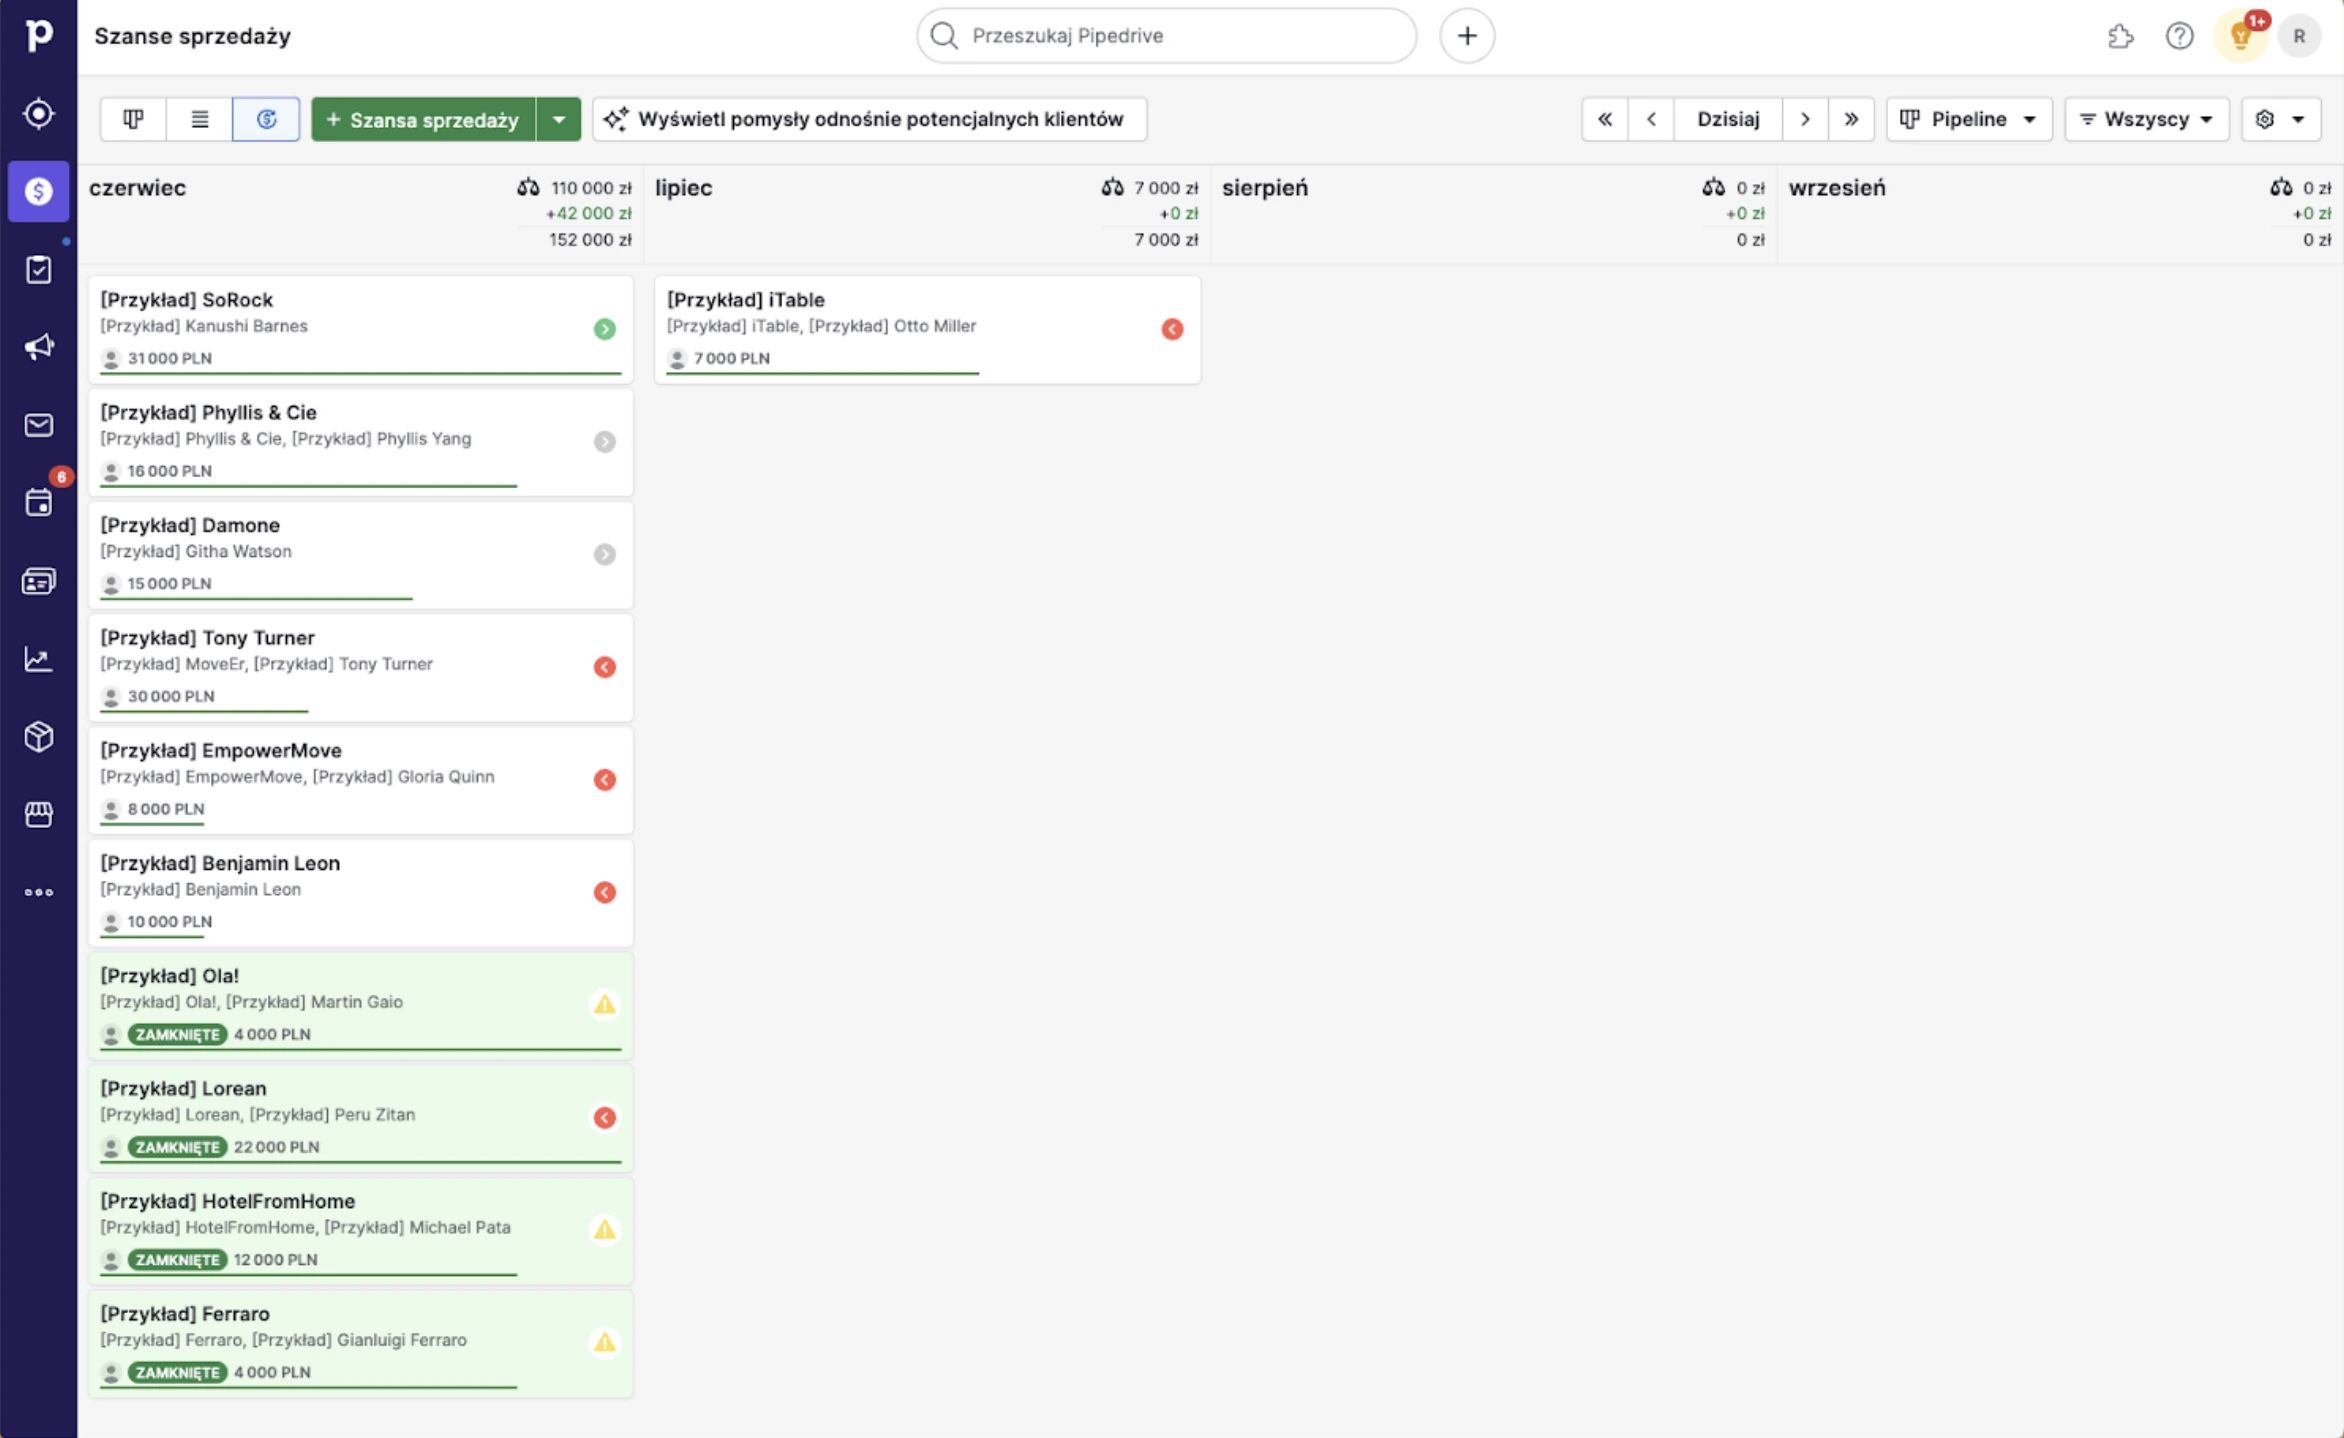Click warning triangle on HotelFromHome deal
Screen dimensions: 2344x1438
(x=604, y=1230)
